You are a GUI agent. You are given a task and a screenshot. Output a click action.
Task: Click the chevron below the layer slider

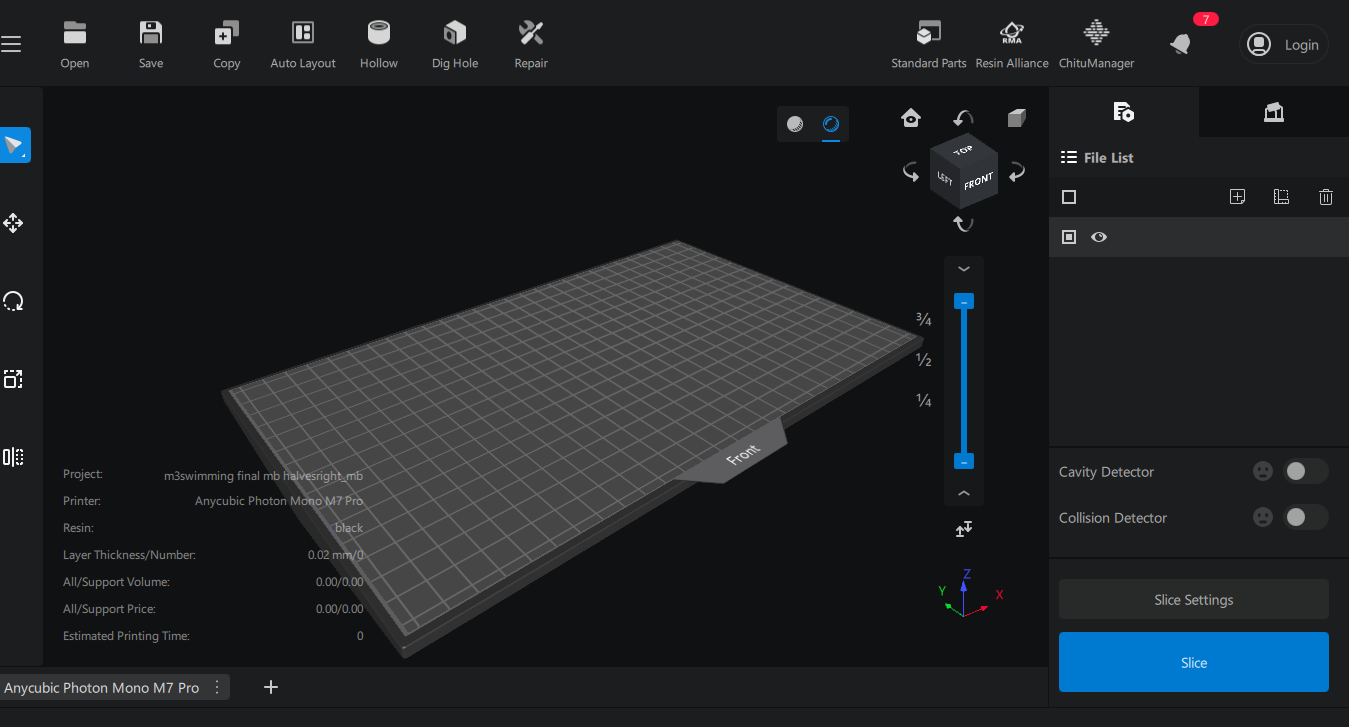pyautogui.click(x=964, y=493)
